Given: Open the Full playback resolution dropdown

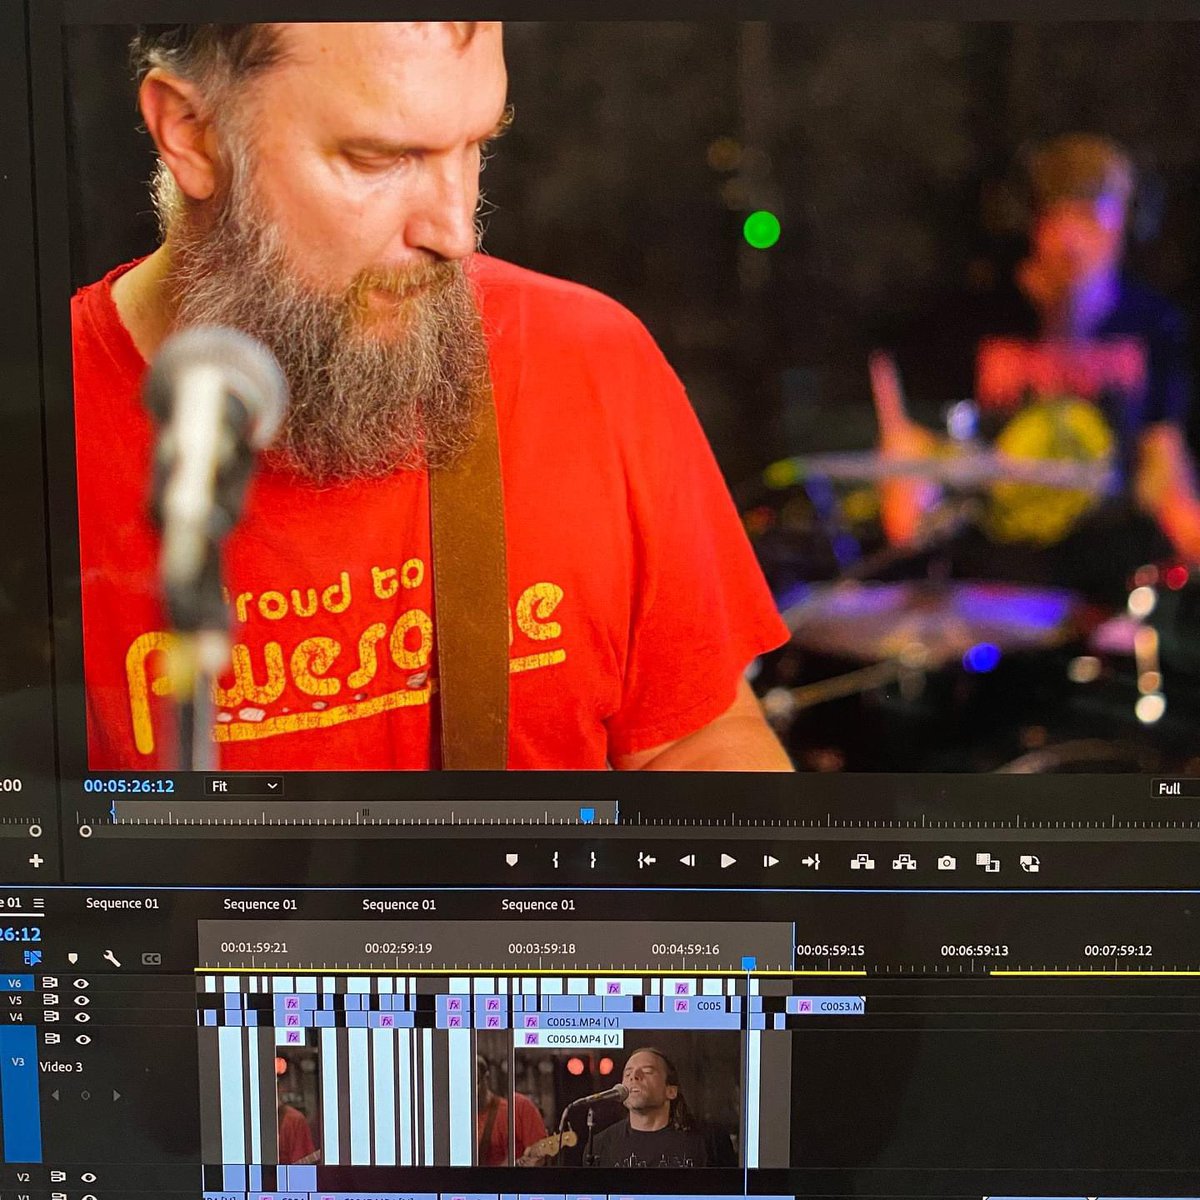Looking at the screenshot, I should click(1175, 789).
